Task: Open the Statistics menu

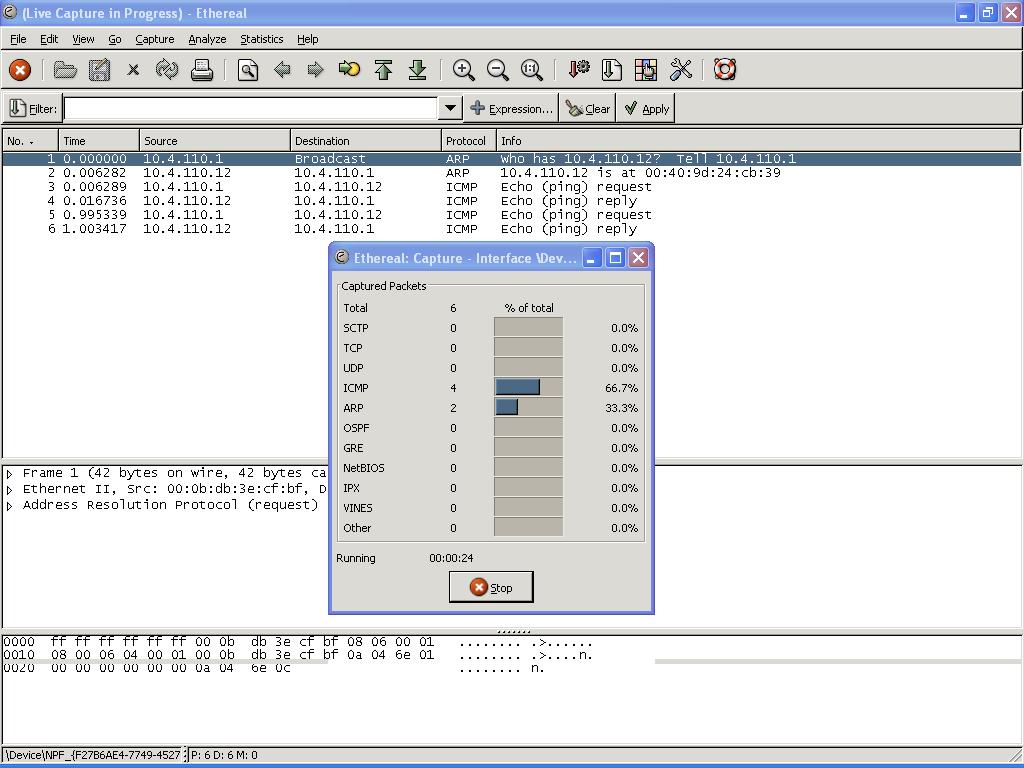Action: tap(261, 39)
